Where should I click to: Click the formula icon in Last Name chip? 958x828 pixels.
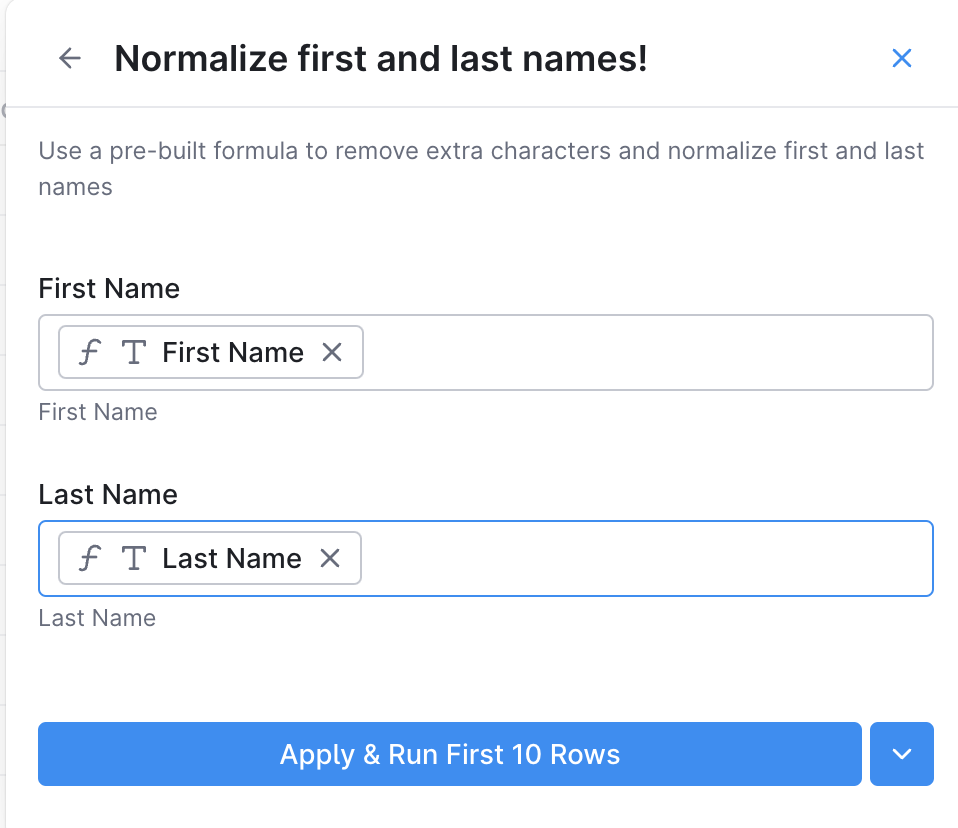coord(90,558)
